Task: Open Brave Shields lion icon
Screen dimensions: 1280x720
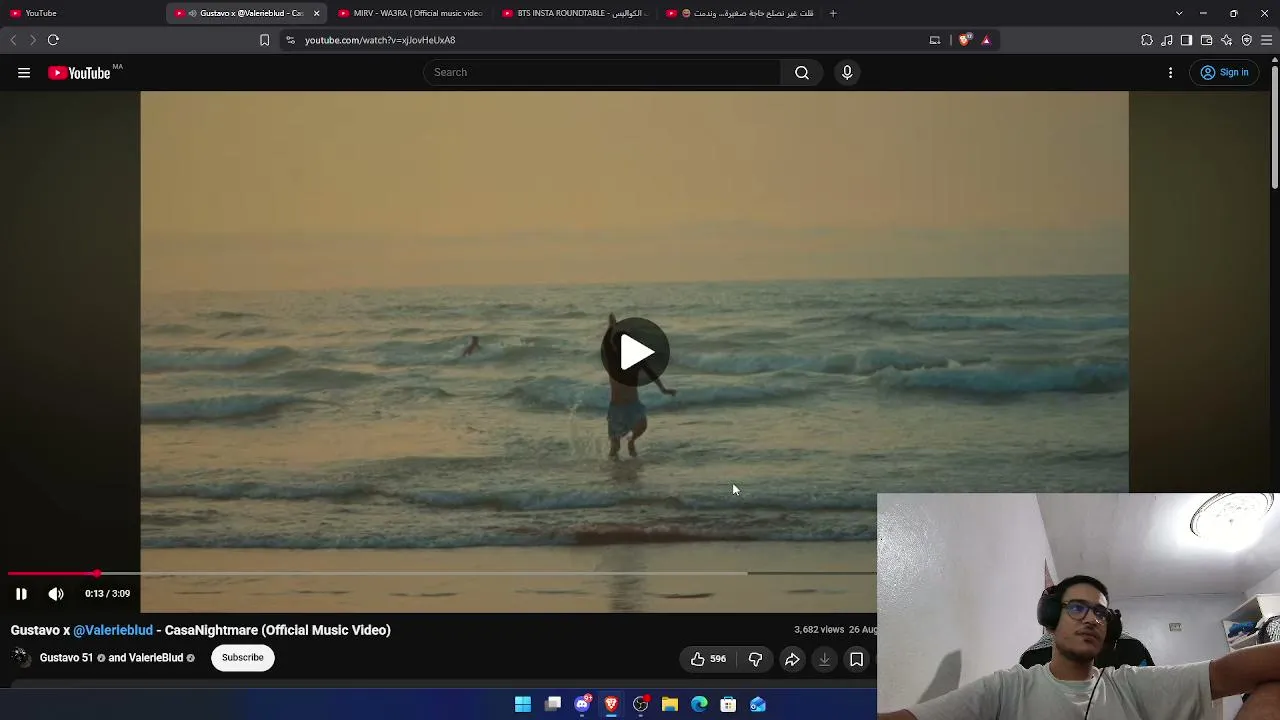Action: 964,40
